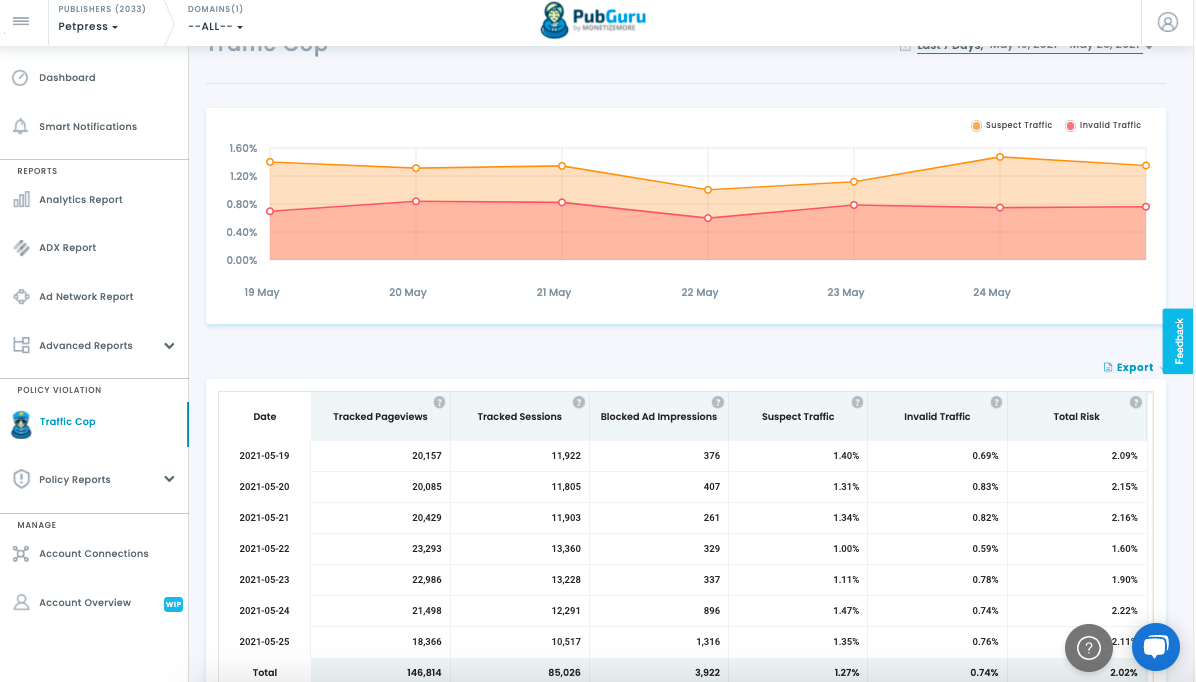Open the Feedback side tab
This screenshot has width=1196, height=682.
pos(1178,341)
